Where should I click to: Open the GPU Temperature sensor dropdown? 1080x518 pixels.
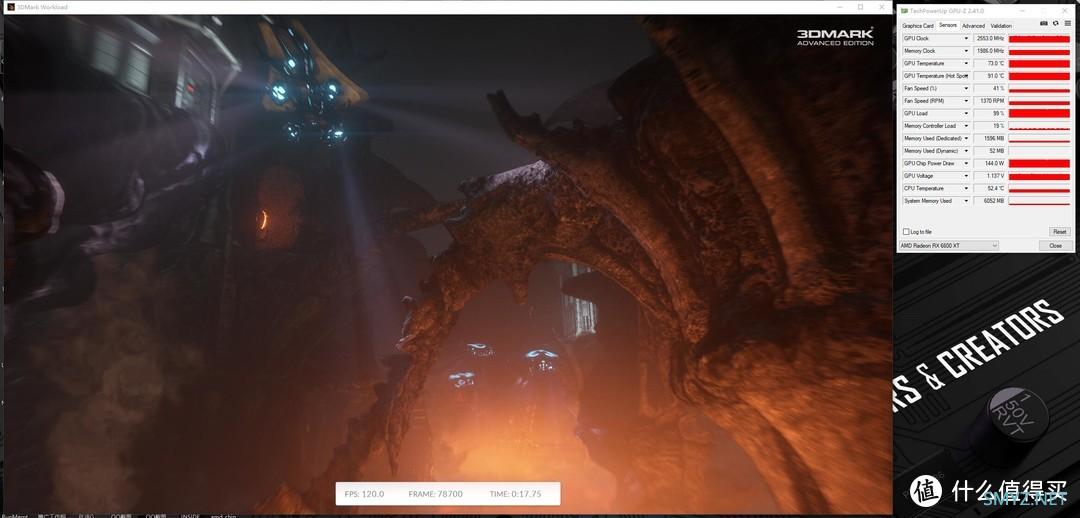pos(966,63)
